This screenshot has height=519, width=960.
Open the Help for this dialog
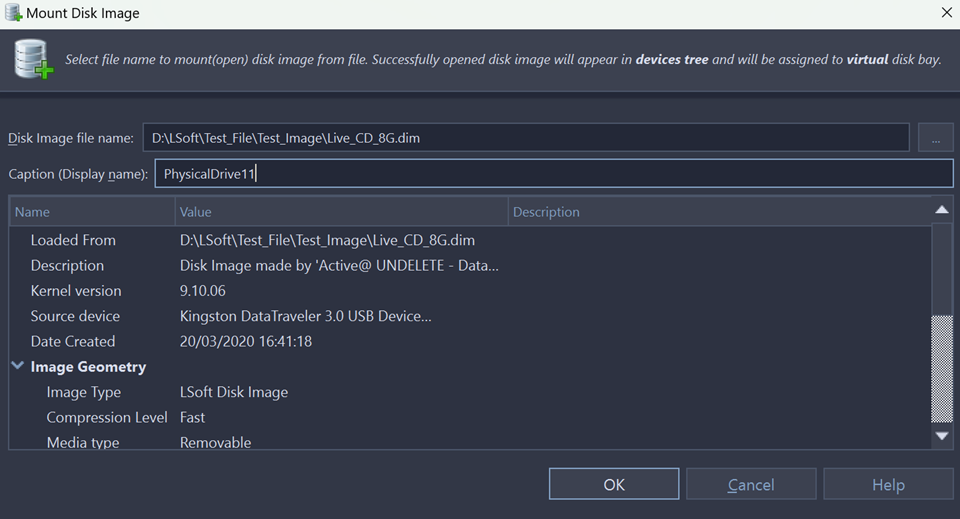coord(888,484)
